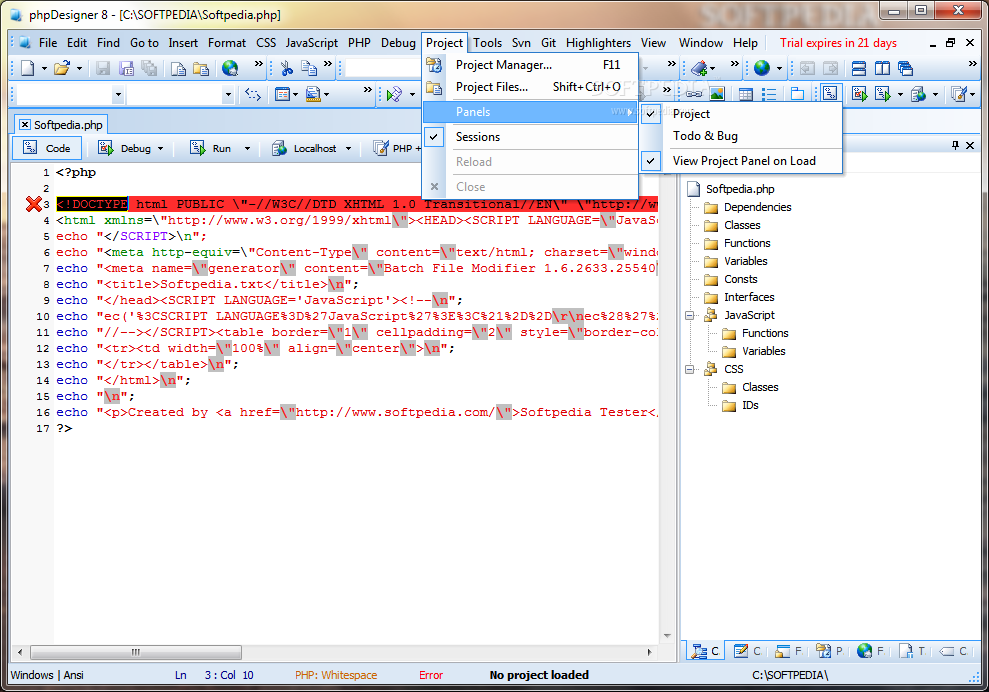The width and height of the screenshot is (989, 692).
Task: Click the Code view button
Action: point(47,148)
